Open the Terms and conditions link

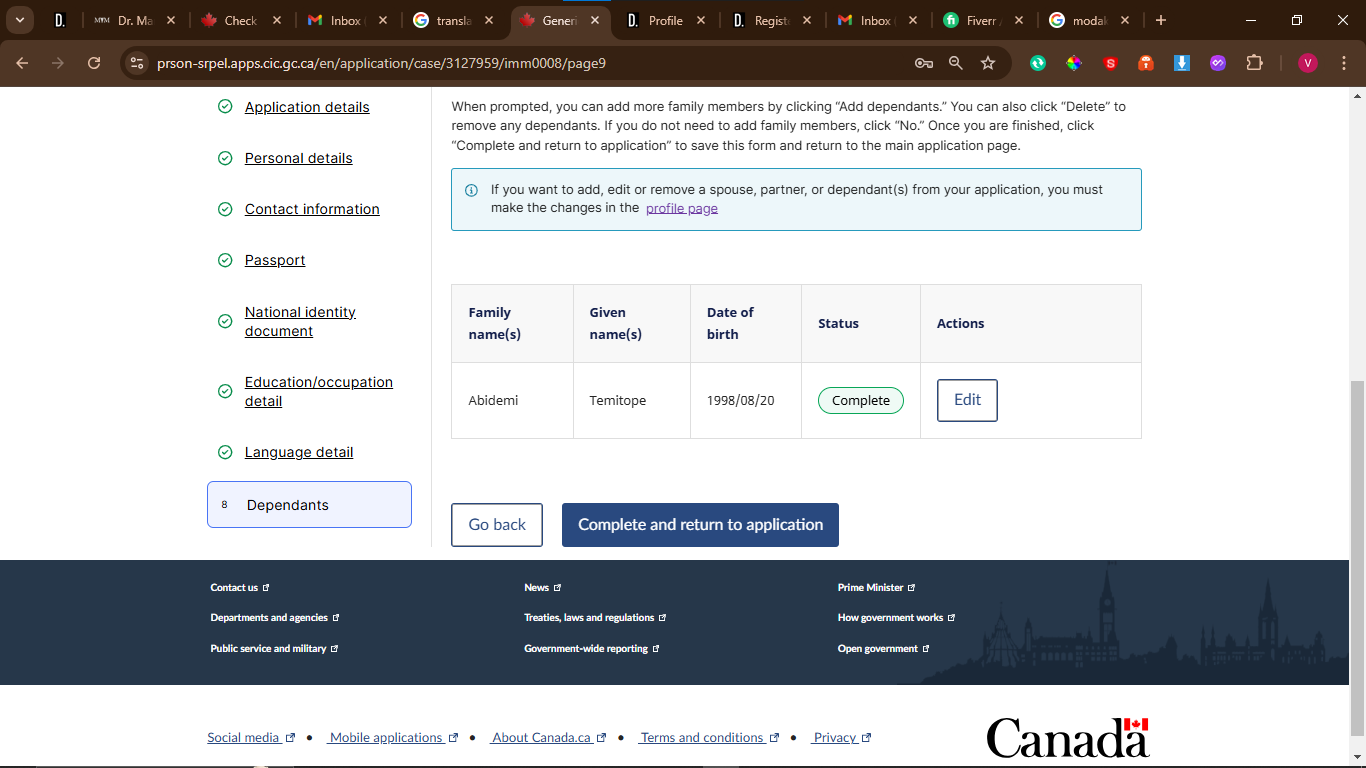click(x=710, y=738)
